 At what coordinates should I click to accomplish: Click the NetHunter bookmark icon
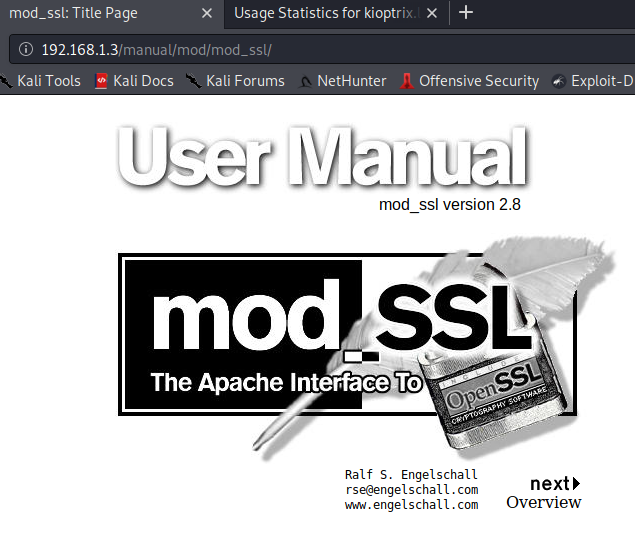305,82
